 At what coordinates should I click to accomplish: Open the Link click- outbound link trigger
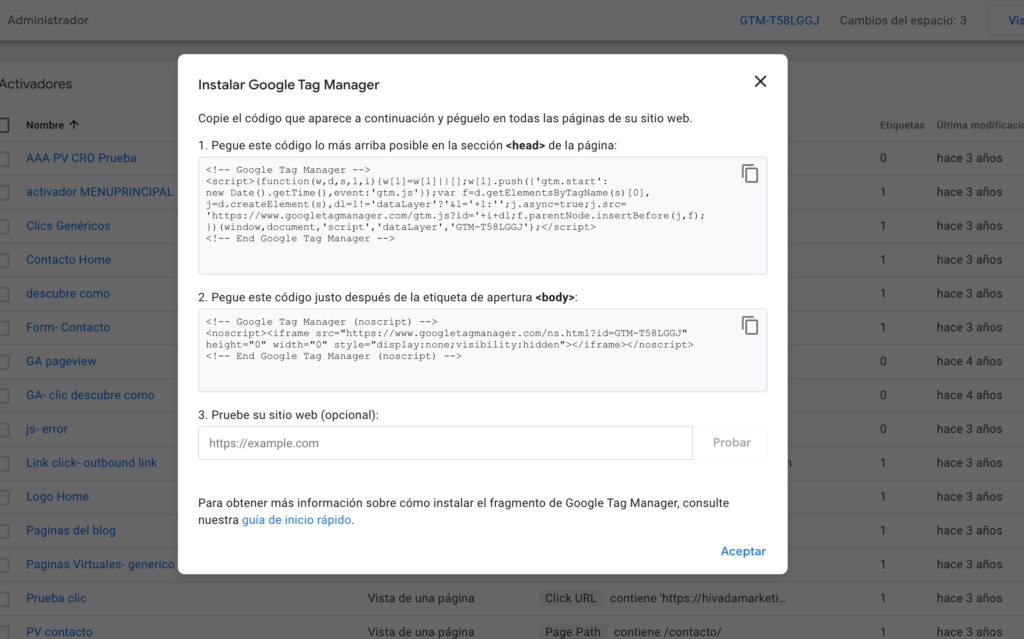pyautogui.click(x=91, y=463)
